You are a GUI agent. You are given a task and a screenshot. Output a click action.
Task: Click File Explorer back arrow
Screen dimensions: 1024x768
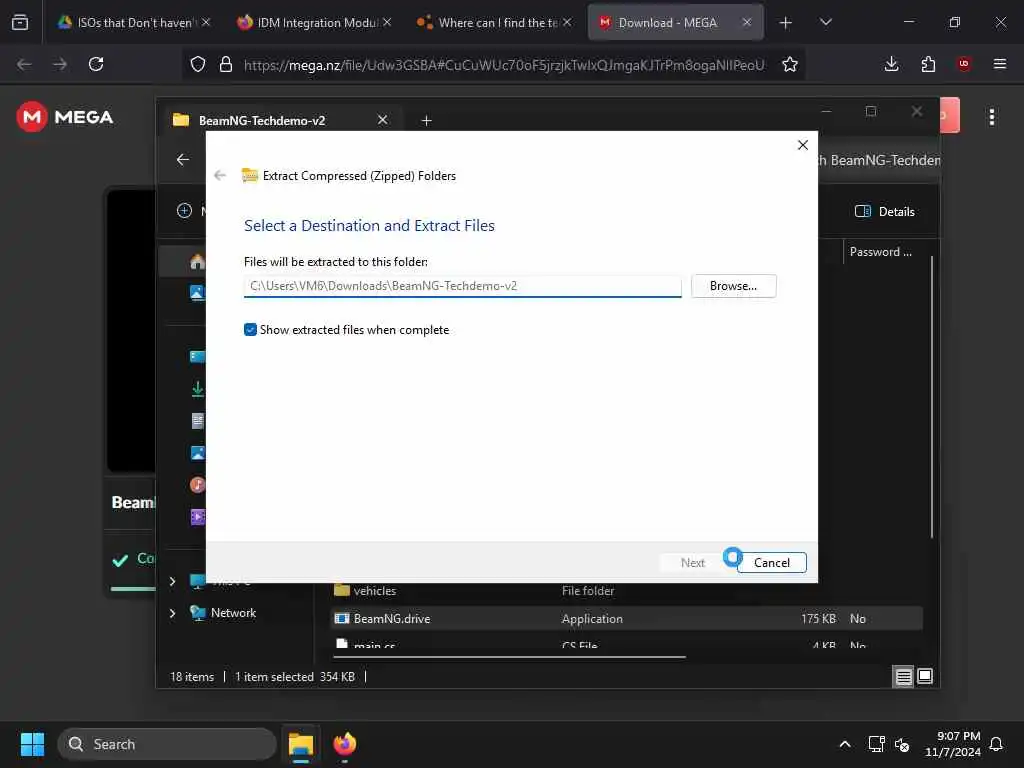(183, 159)
